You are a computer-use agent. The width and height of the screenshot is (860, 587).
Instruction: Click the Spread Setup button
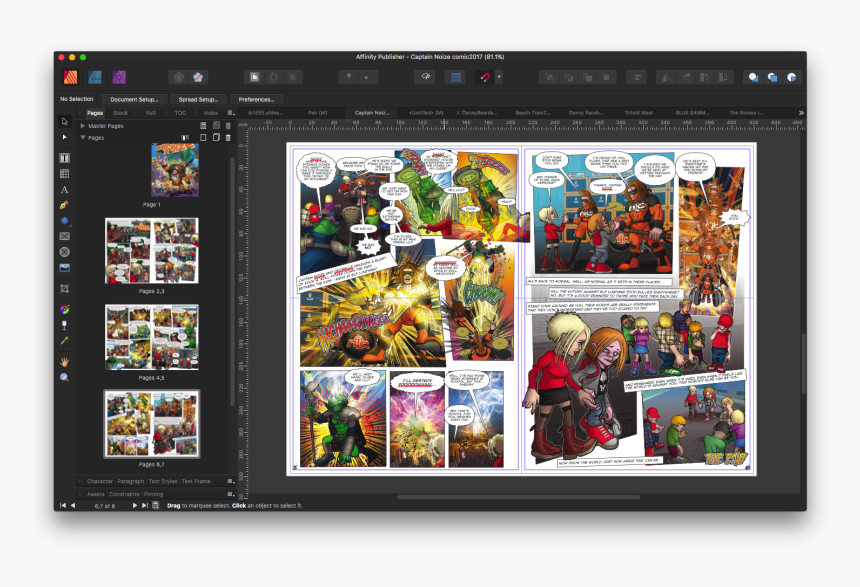198,100
